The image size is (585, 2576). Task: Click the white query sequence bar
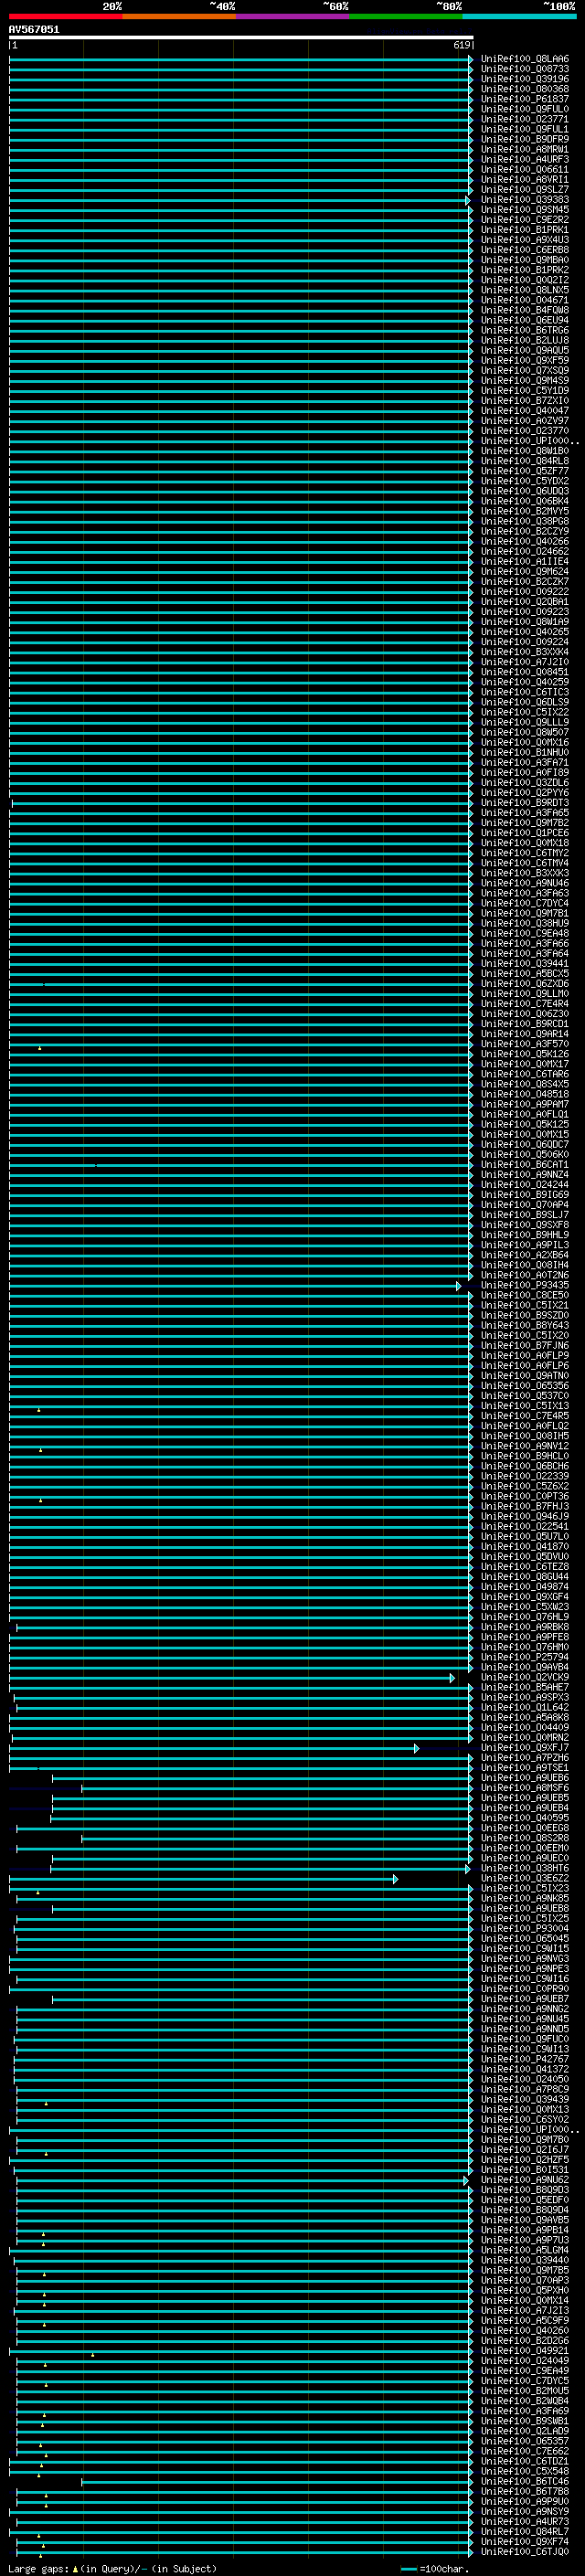241,37
